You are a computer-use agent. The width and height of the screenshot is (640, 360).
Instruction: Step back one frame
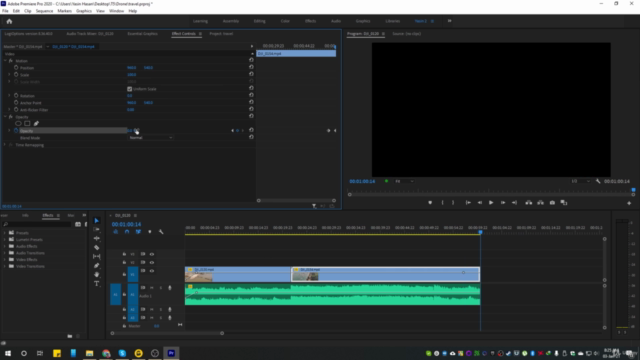pyautogui.click(x=480, y=202)
